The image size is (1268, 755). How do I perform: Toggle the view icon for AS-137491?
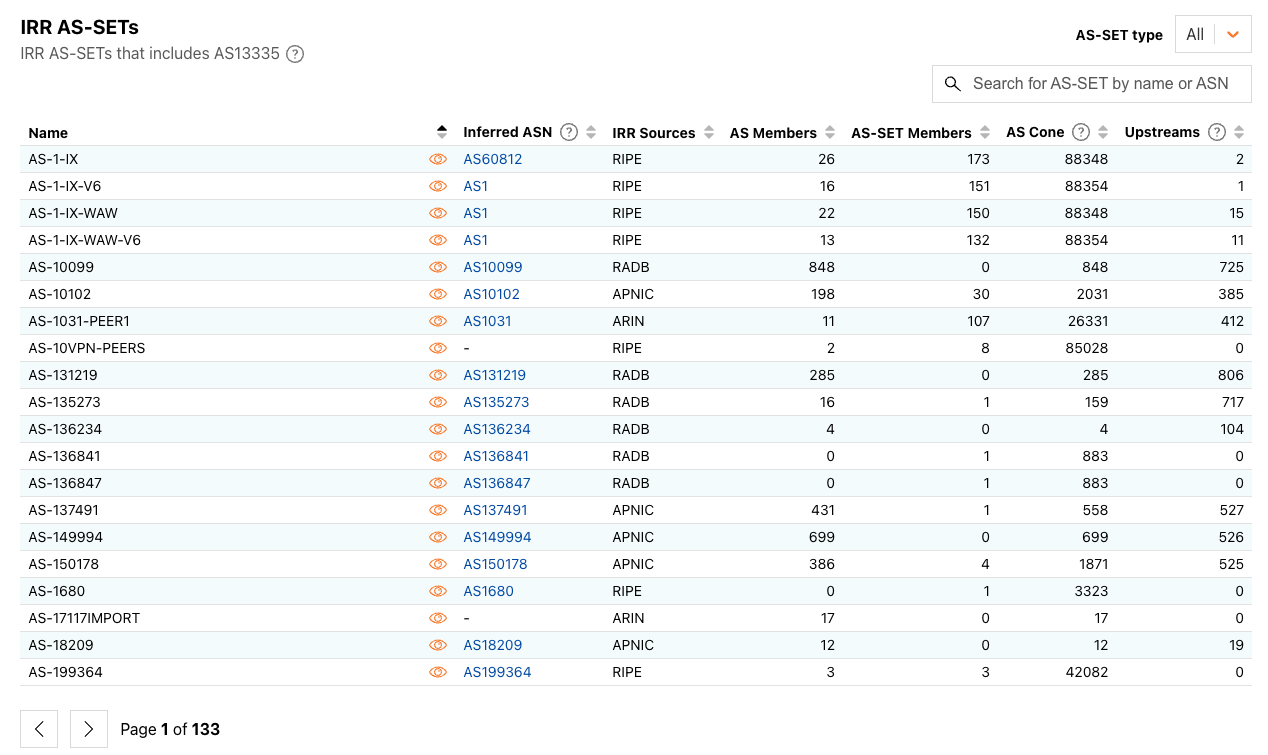[x=438, y=510]
